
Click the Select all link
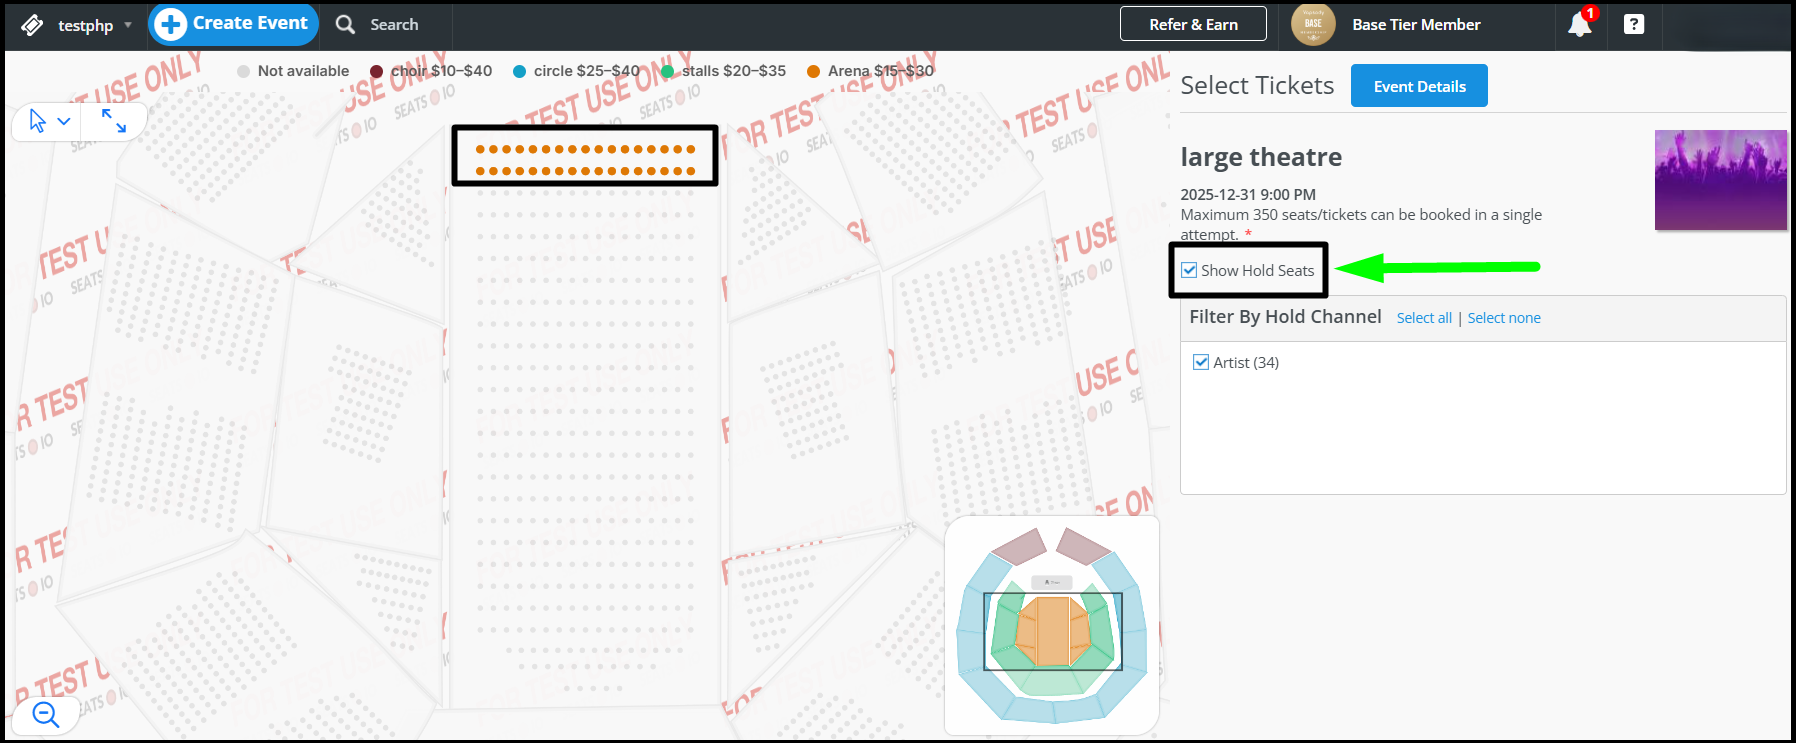coord(1424,318)
